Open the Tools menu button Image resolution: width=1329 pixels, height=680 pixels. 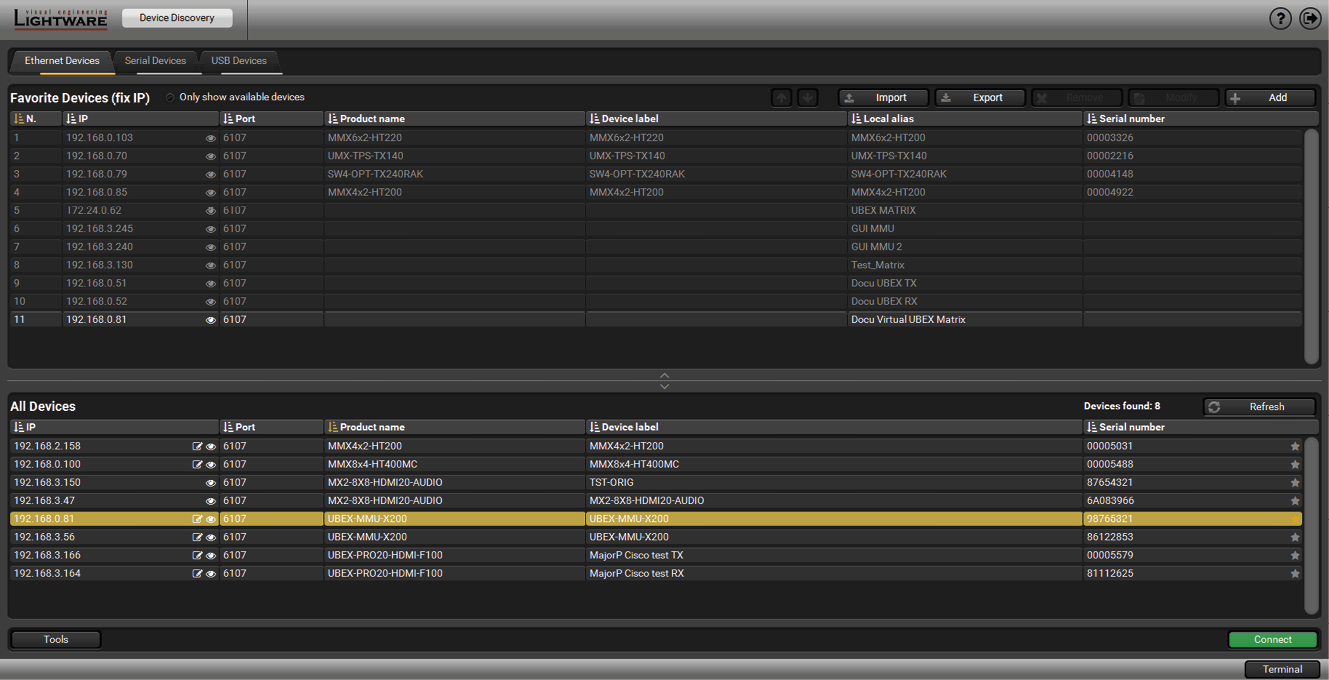[56, 639]
